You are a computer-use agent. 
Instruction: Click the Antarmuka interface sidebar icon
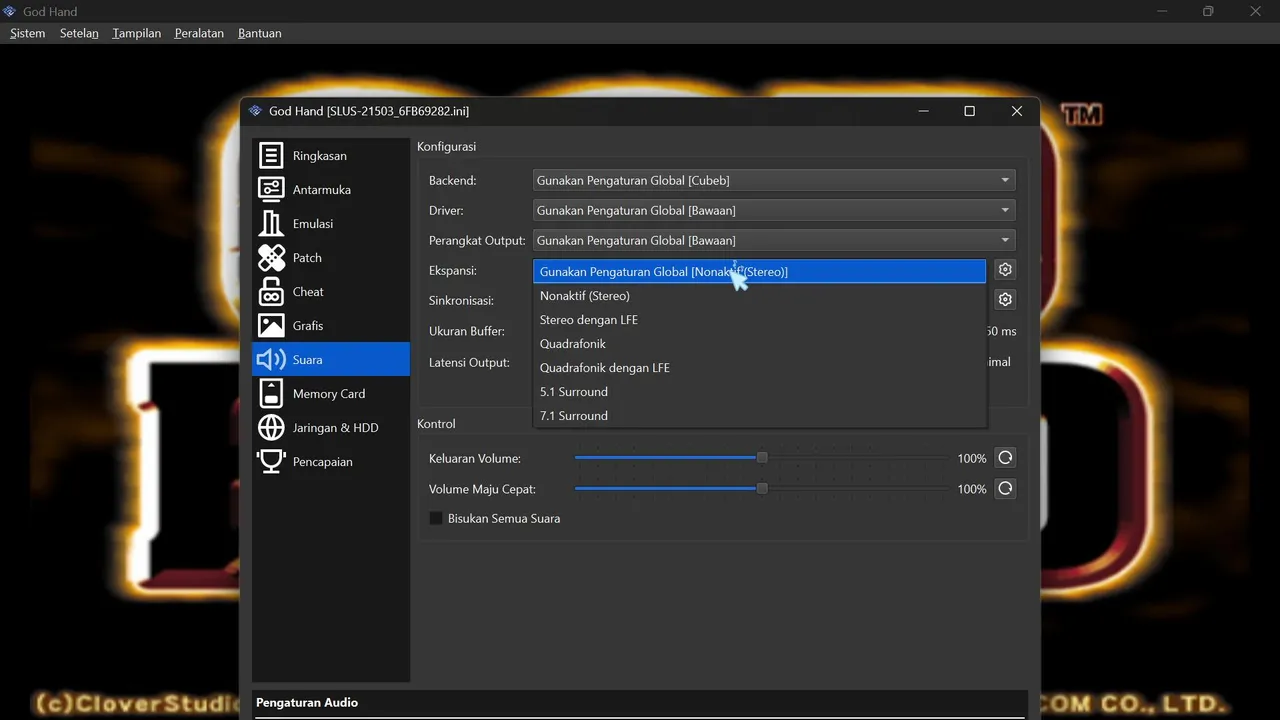(x=271, y=190)
